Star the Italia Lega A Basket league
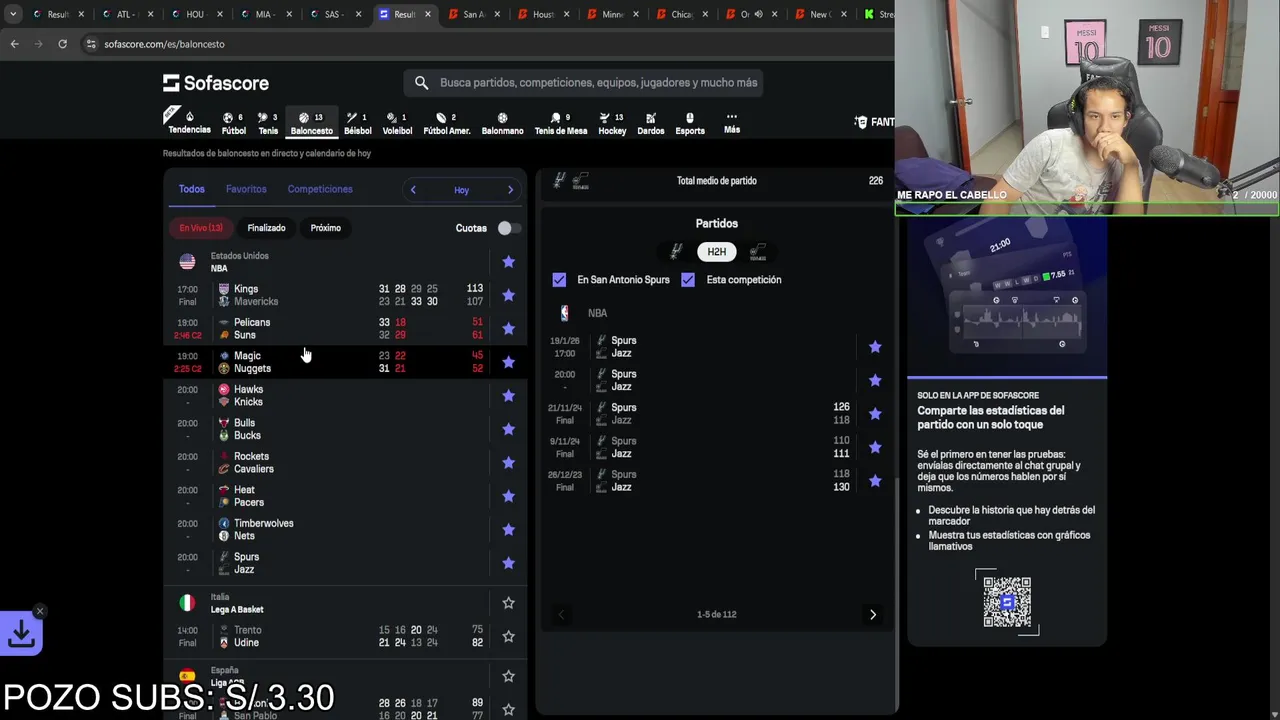Screen dimensions: 1280x720 [x=508, y=603]
